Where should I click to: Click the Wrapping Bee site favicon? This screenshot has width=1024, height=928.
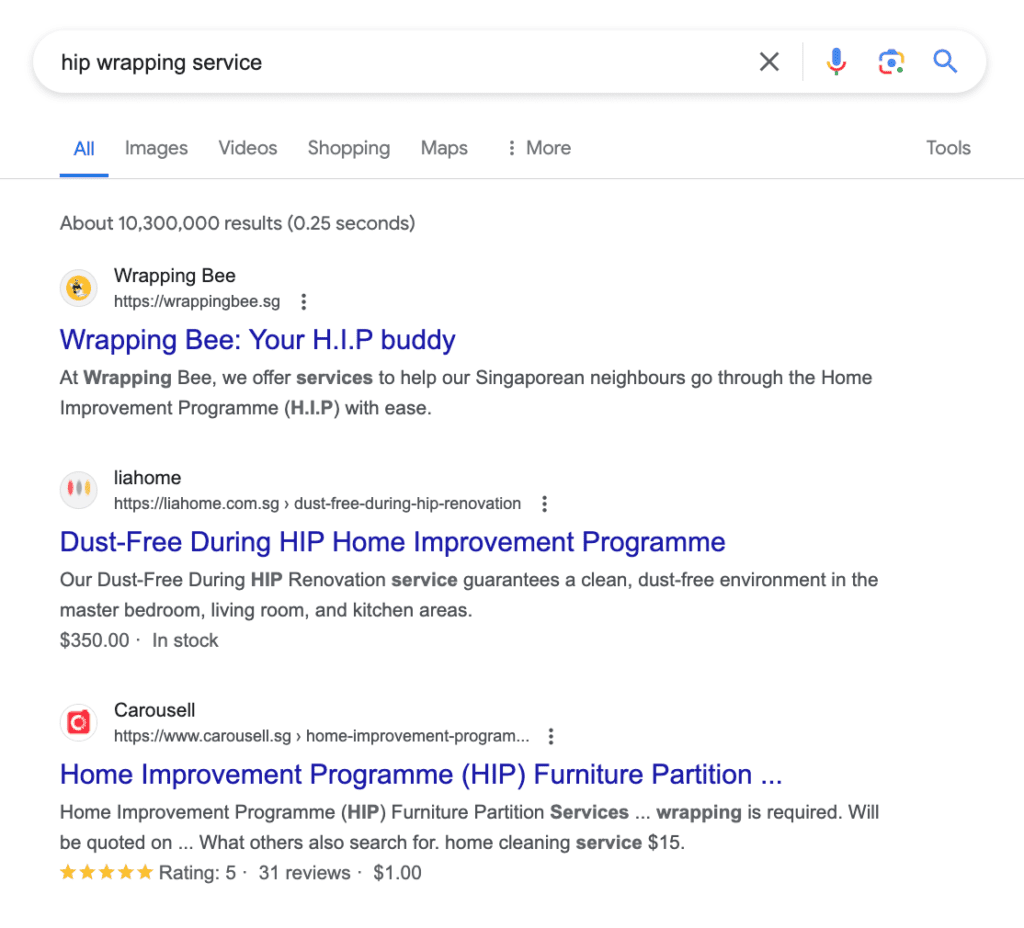point(78,289)
